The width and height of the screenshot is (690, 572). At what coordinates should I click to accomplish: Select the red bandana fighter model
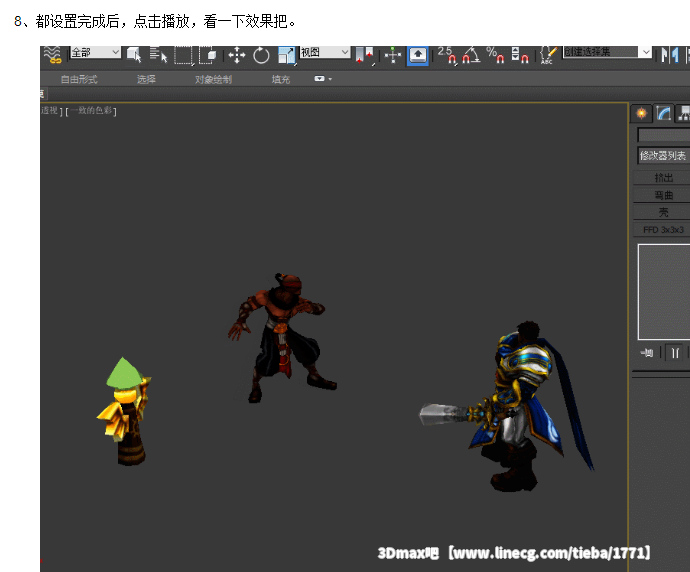point(282,337)
